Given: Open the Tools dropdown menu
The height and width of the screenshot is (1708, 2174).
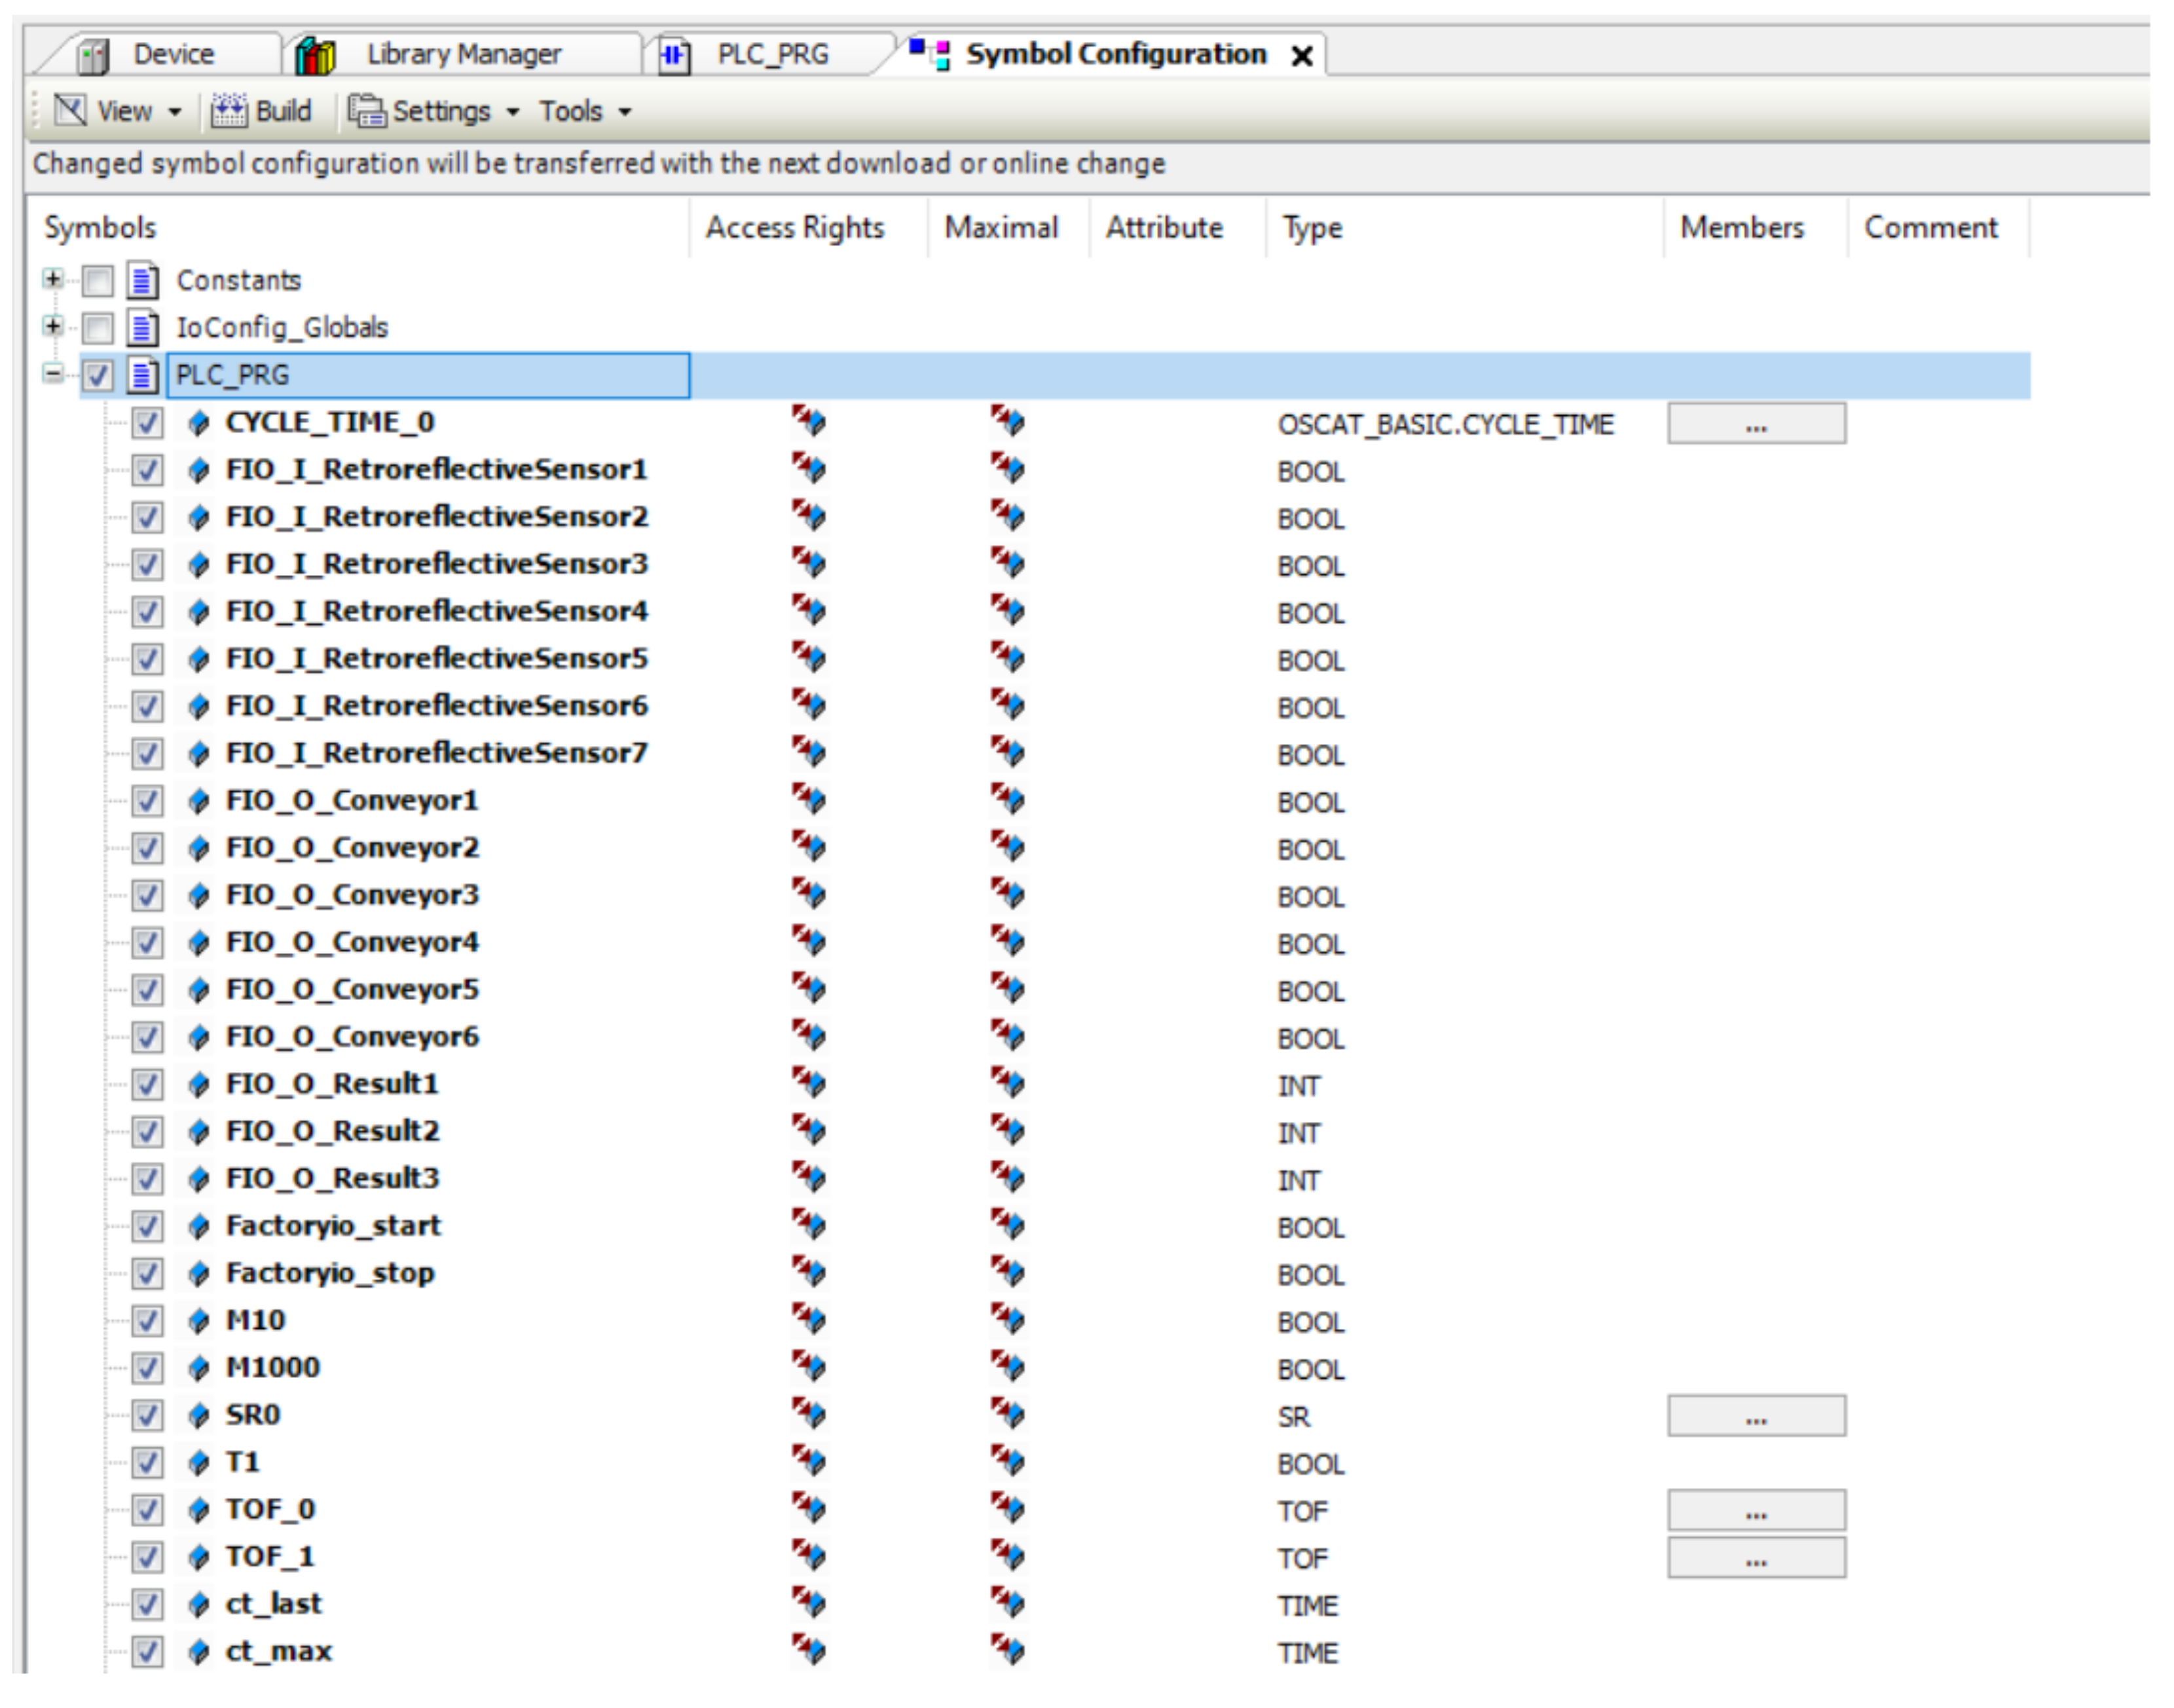Looking at the screenshot, I should click(585, 111).
